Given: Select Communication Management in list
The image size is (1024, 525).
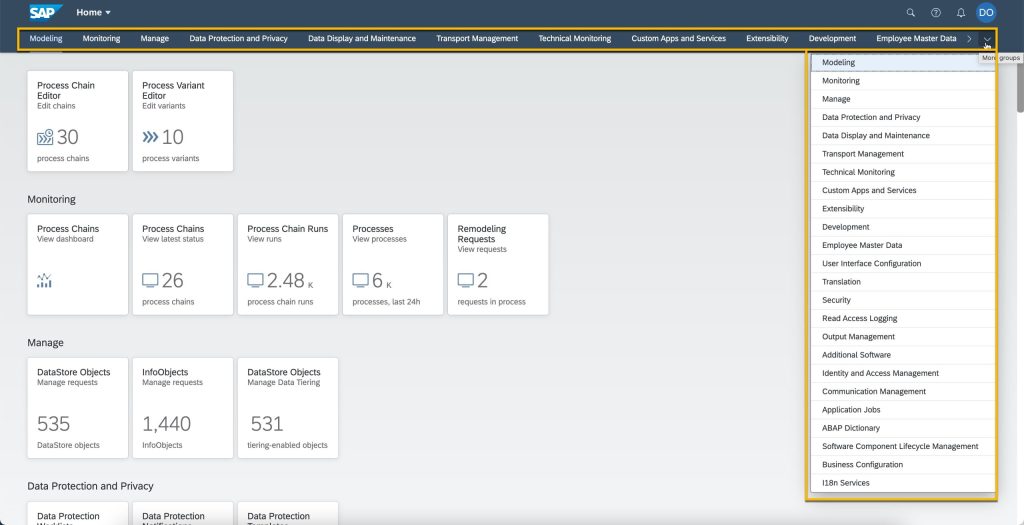Looking at the screenshot, I should pyautogui.click(x=903, y=392).
